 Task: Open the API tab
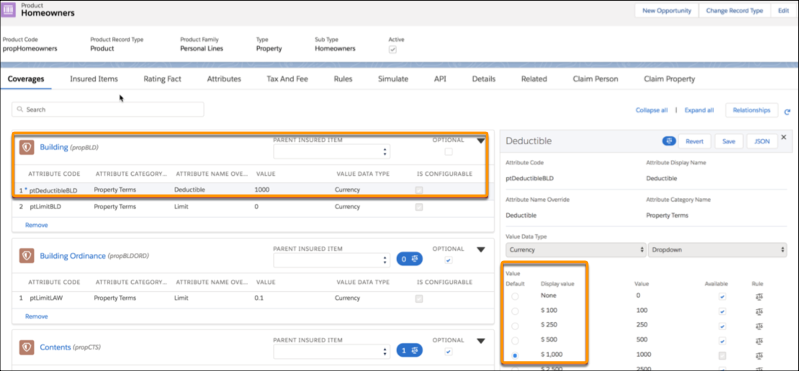[440, 79]
